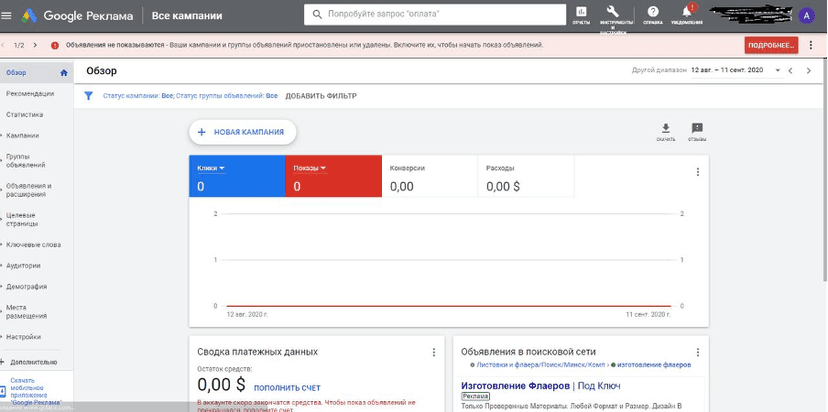Click the home icon beside Обзор

point(64,73)
